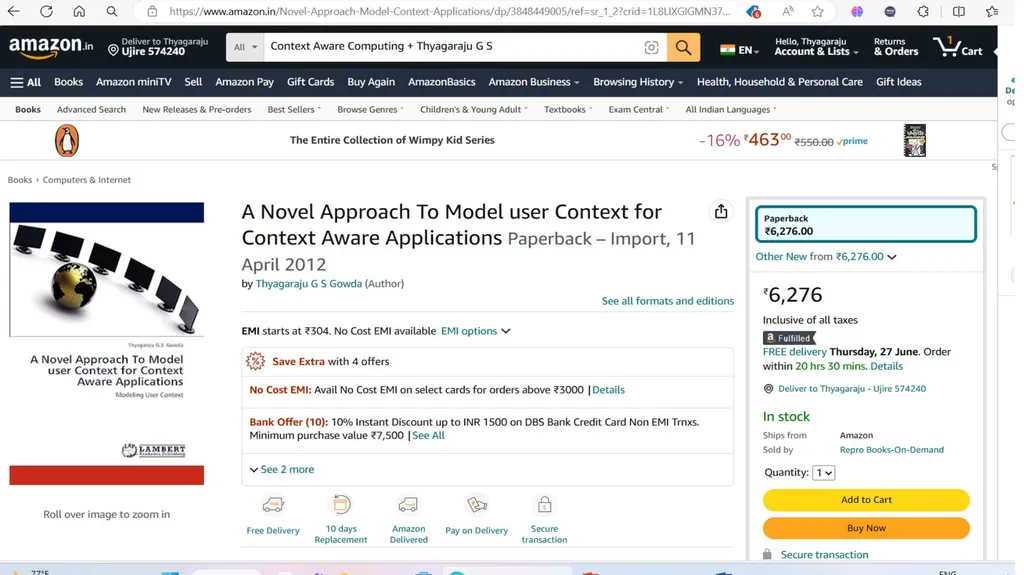Image resolution: width=1024 pixels, height=575 pixels.
Task: Click See All bank offers link
Action: tap(428, 436)
